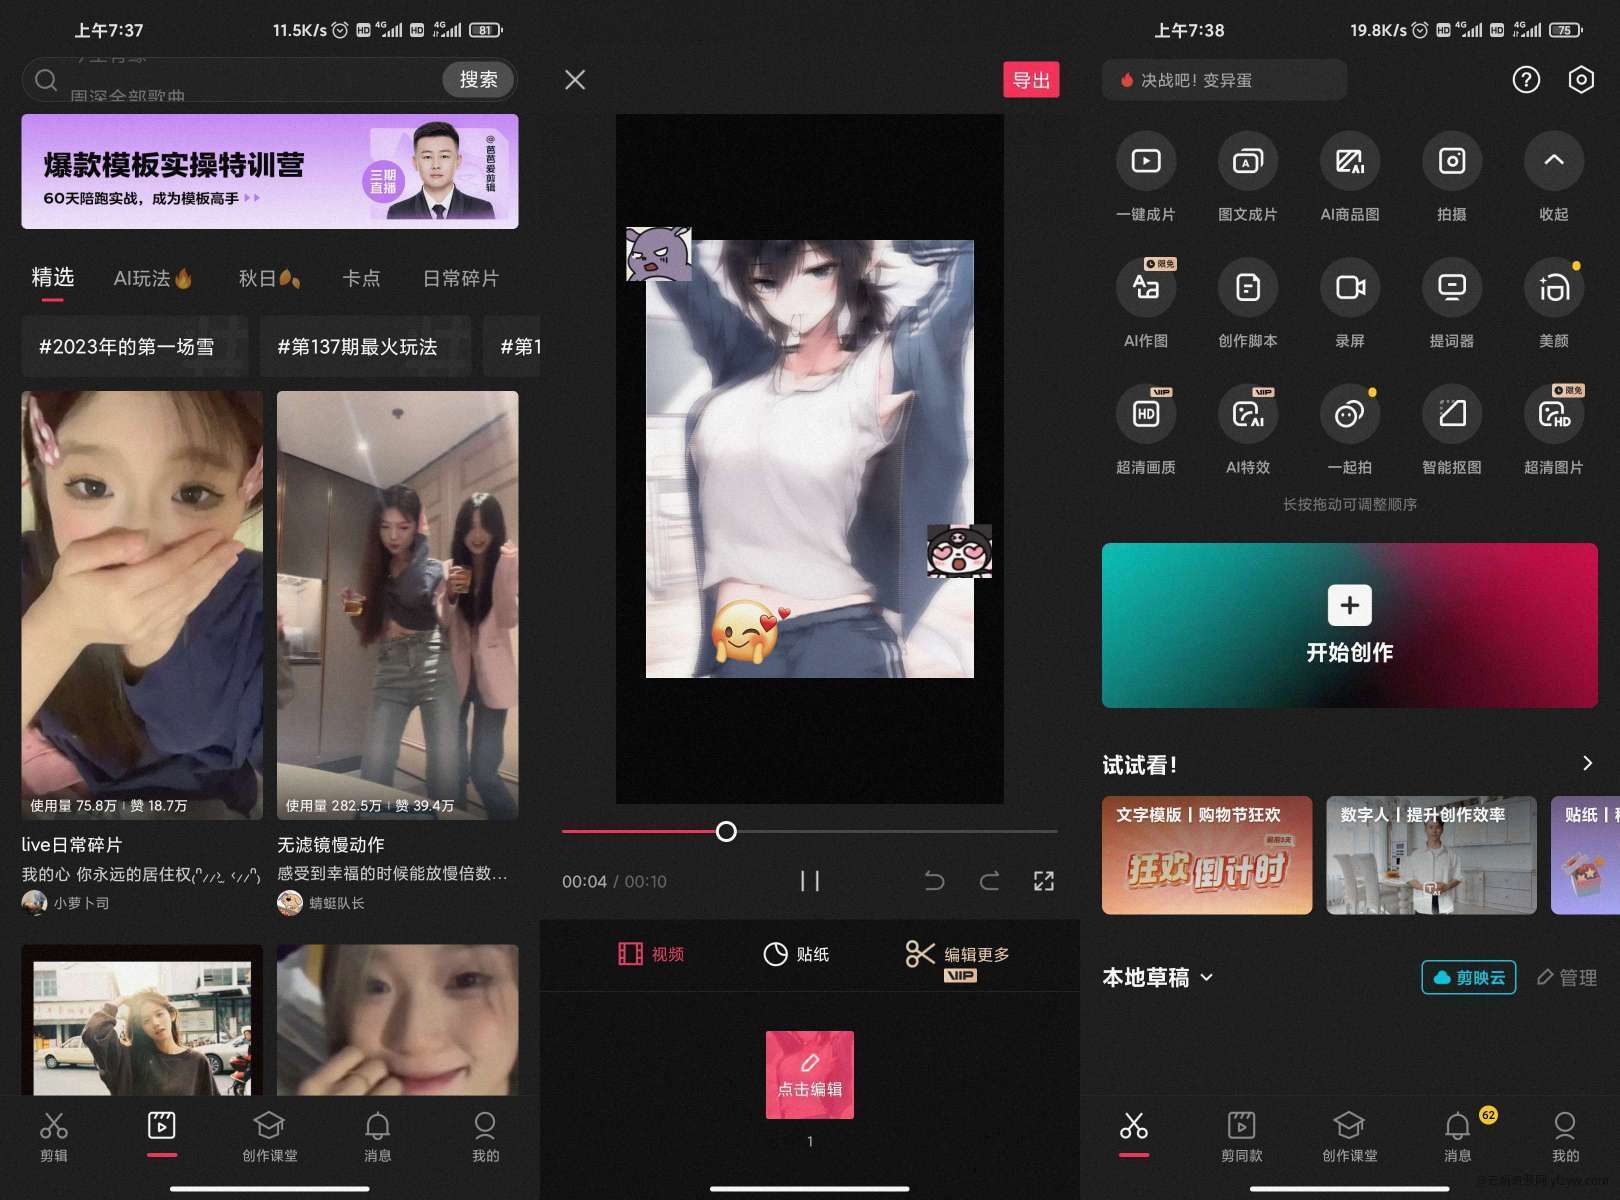1620x1200 pixels.
Task: Click playback progress slider handle
Action: pos(727,831)
